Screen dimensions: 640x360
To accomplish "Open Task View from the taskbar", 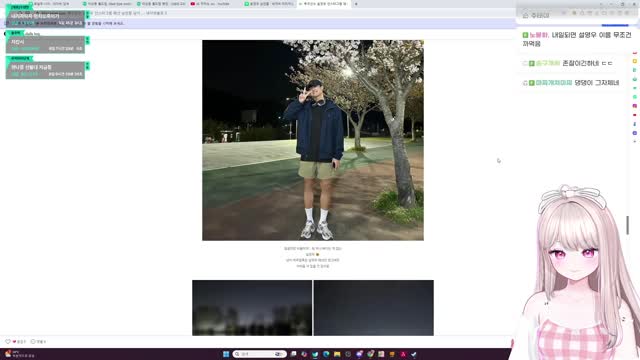I will [293, 354].
